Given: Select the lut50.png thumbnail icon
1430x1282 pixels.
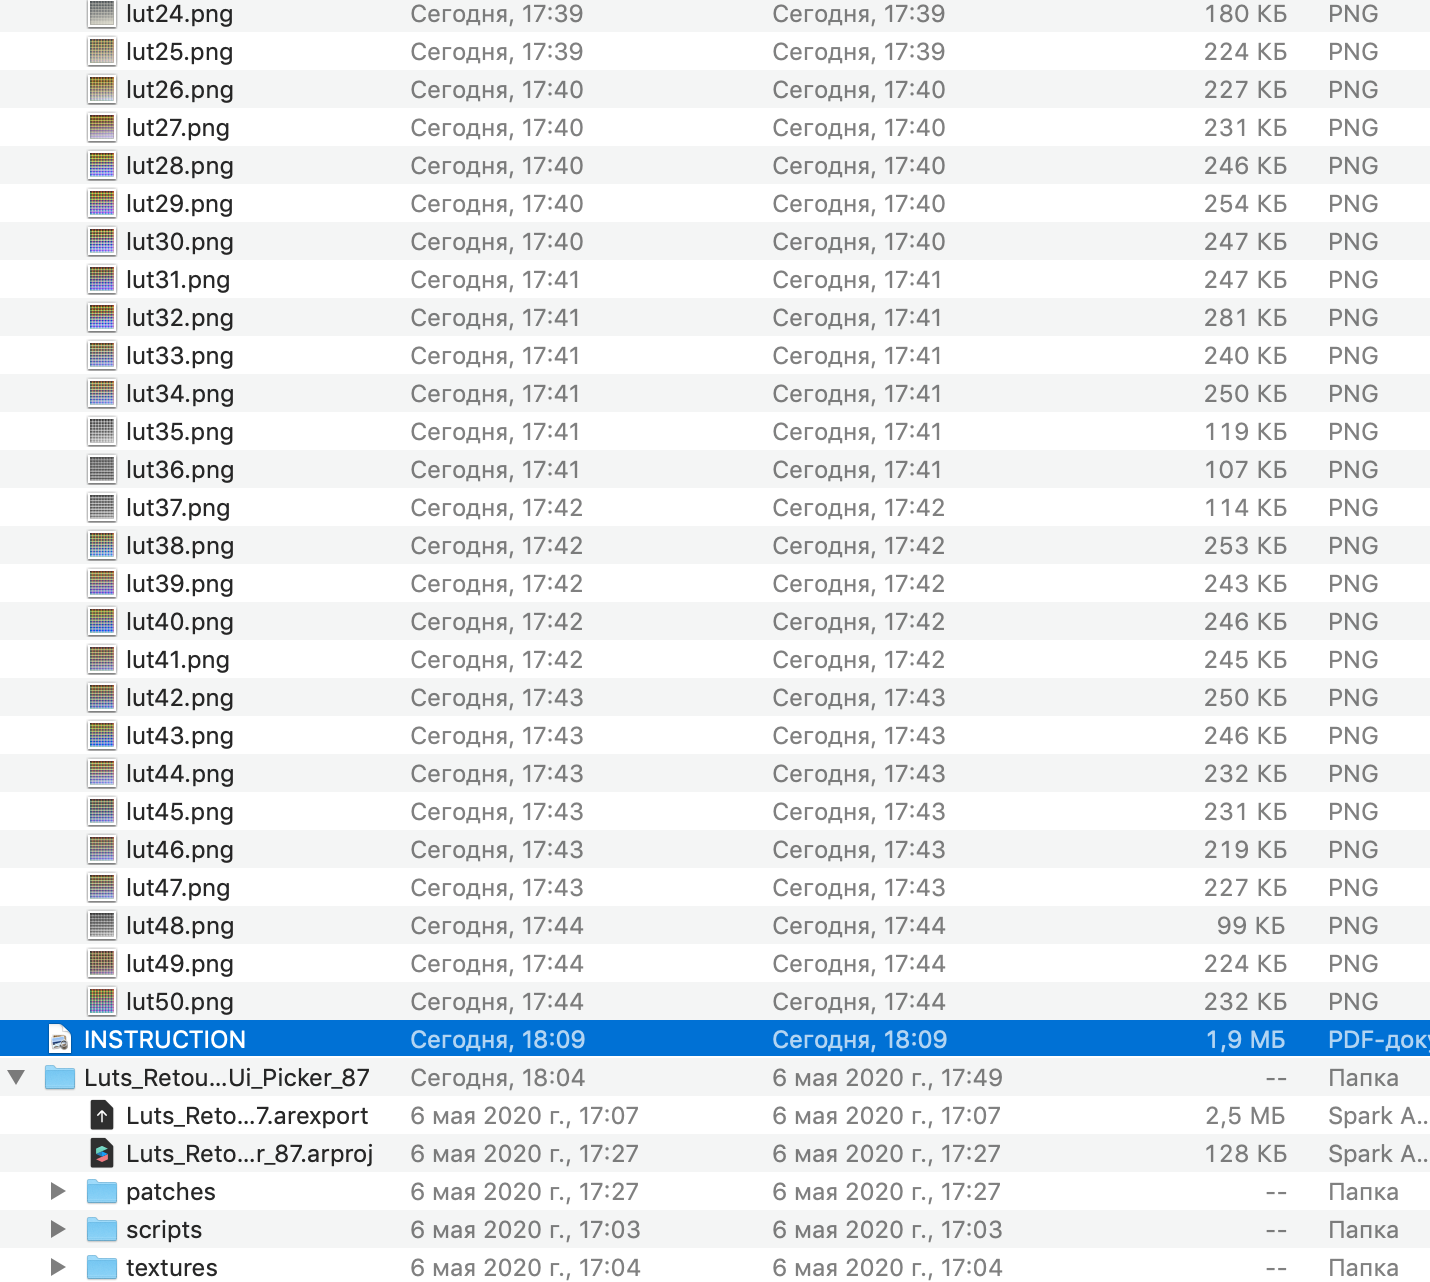Looking at the screenshot, I should pos(102,1002).
